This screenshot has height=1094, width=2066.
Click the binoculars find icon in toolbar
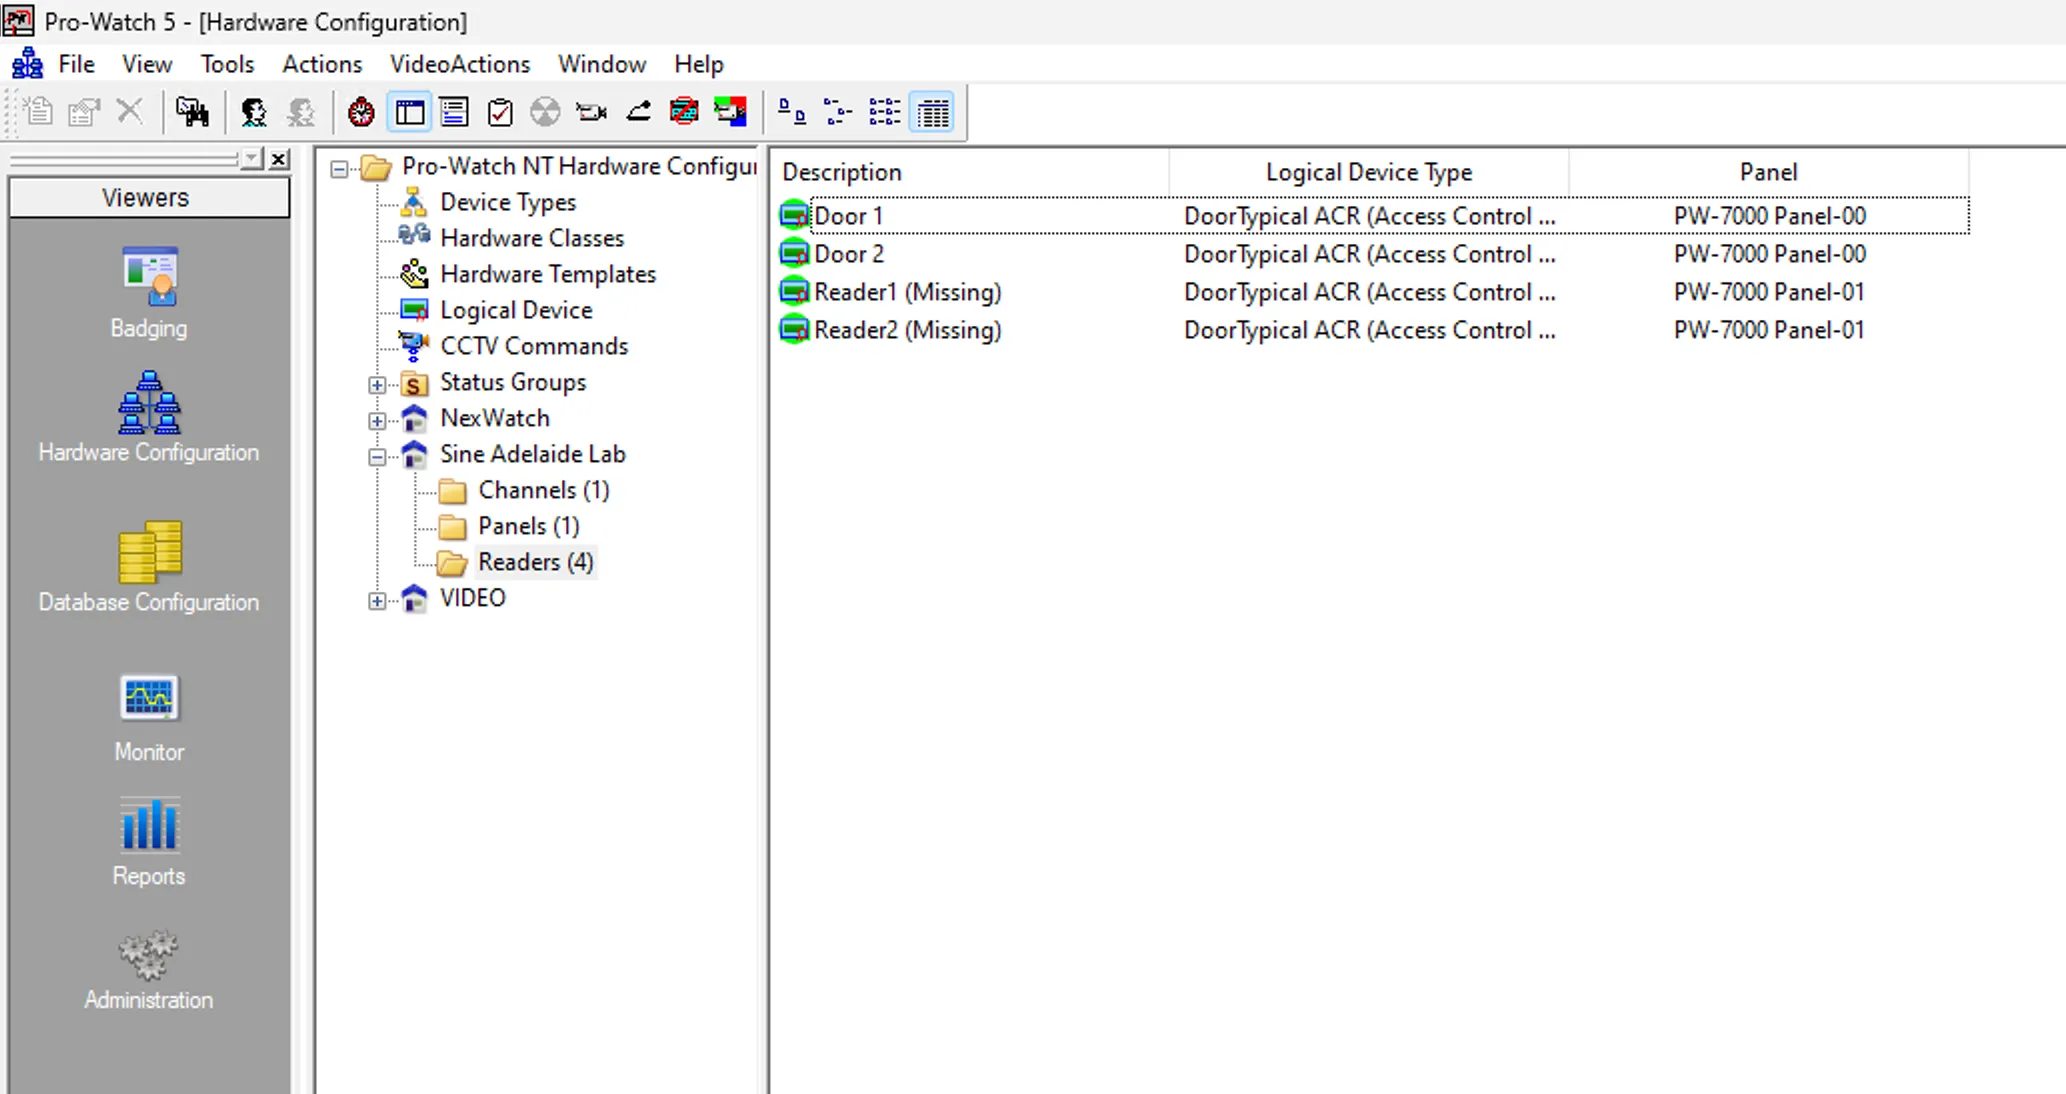point(192,112)
